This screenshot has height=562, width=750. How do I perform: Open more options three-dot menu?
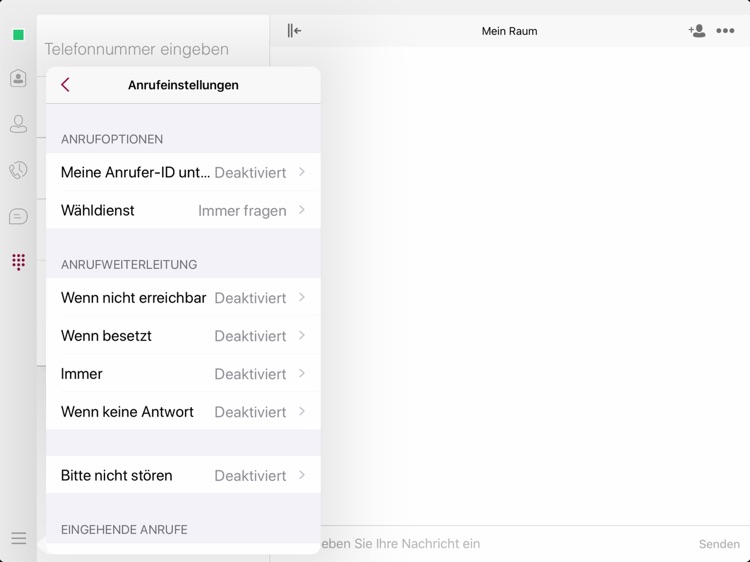point(725,31)
